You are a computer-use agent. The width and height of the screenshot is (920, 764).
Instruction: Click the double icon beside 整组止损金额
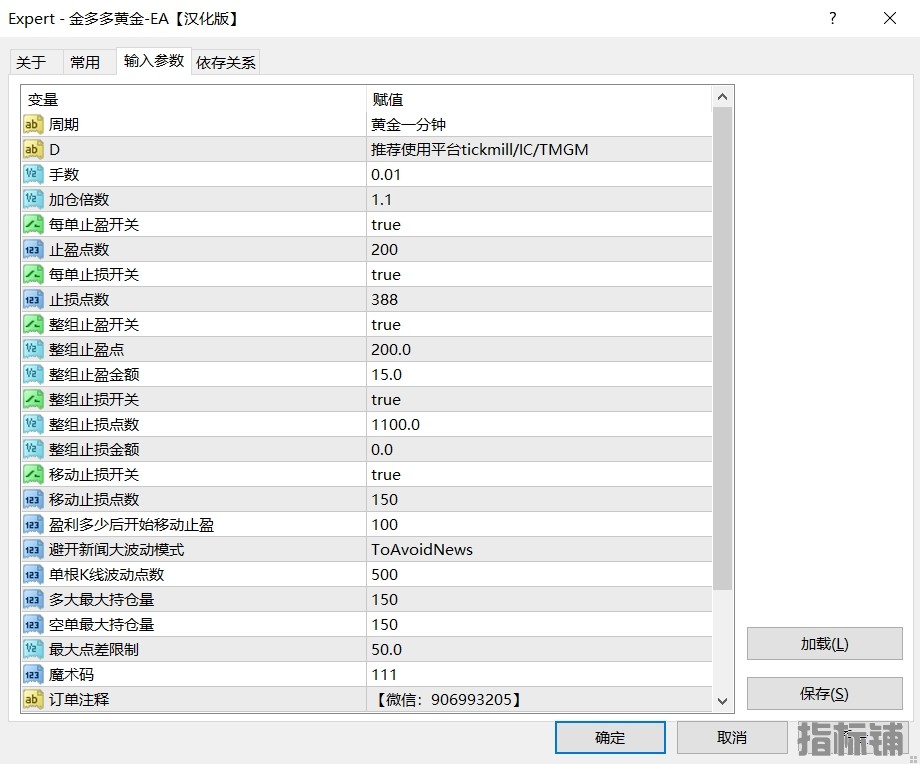coord(33,449)
